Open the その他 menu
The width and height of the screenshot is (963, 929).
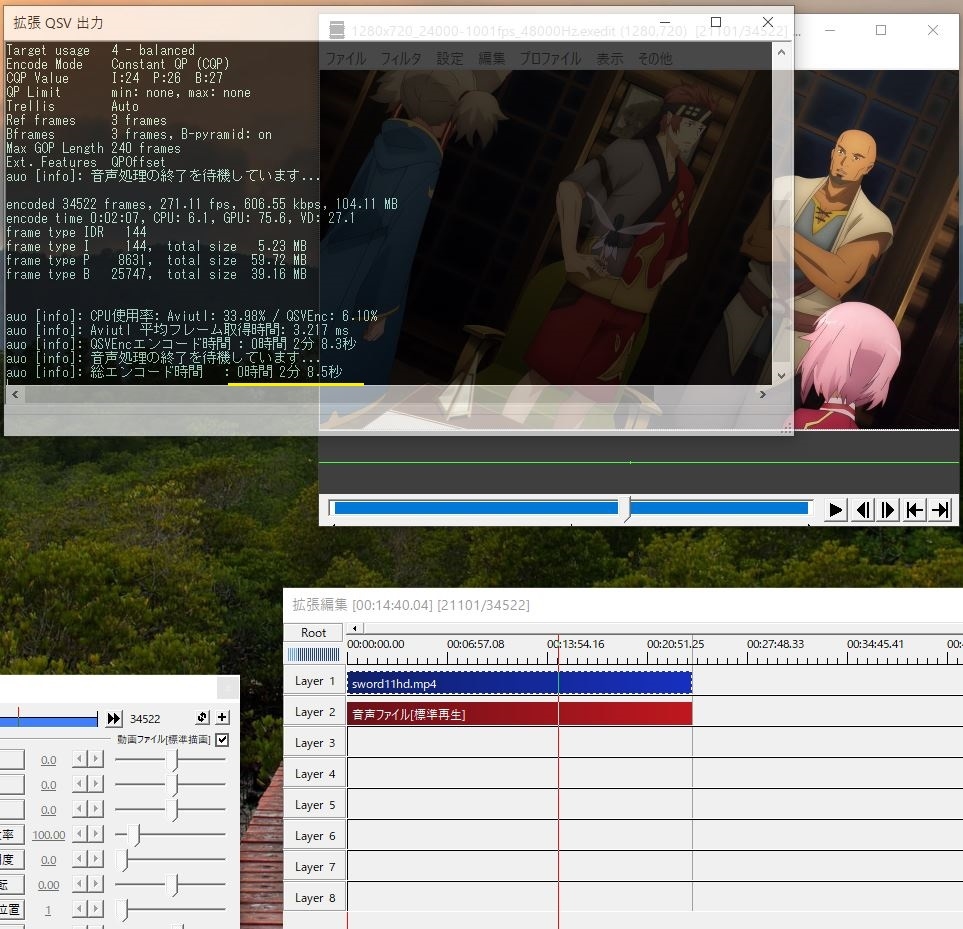(655, 59)
